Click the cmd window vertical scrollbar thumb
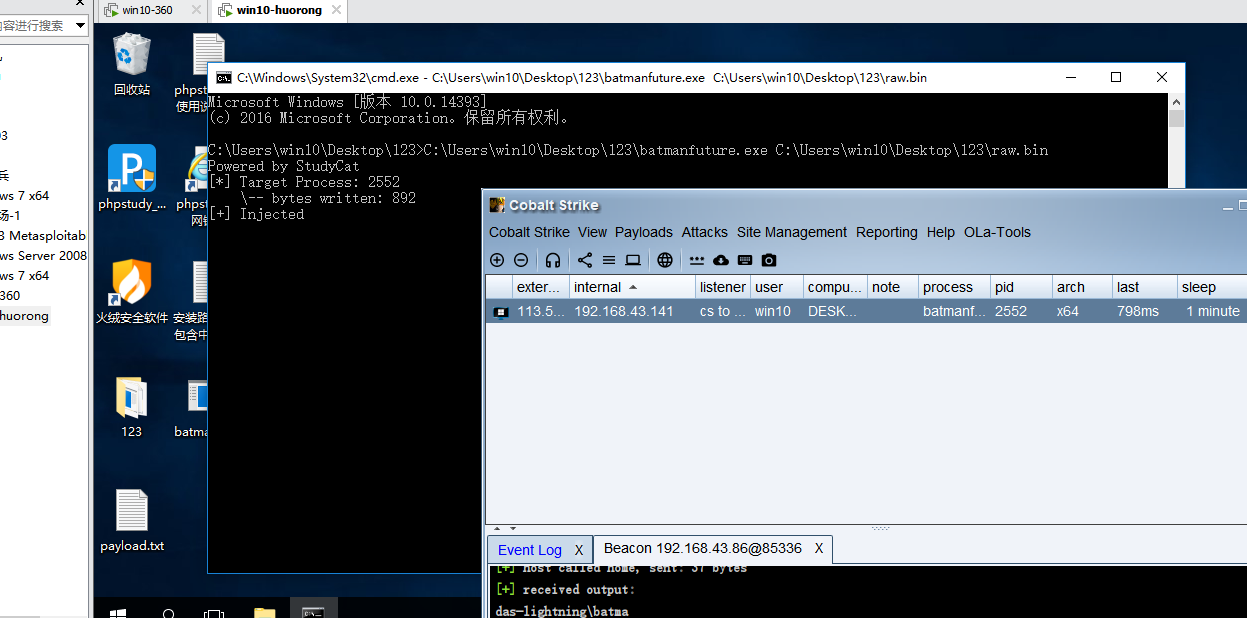 coord(1176,119)
